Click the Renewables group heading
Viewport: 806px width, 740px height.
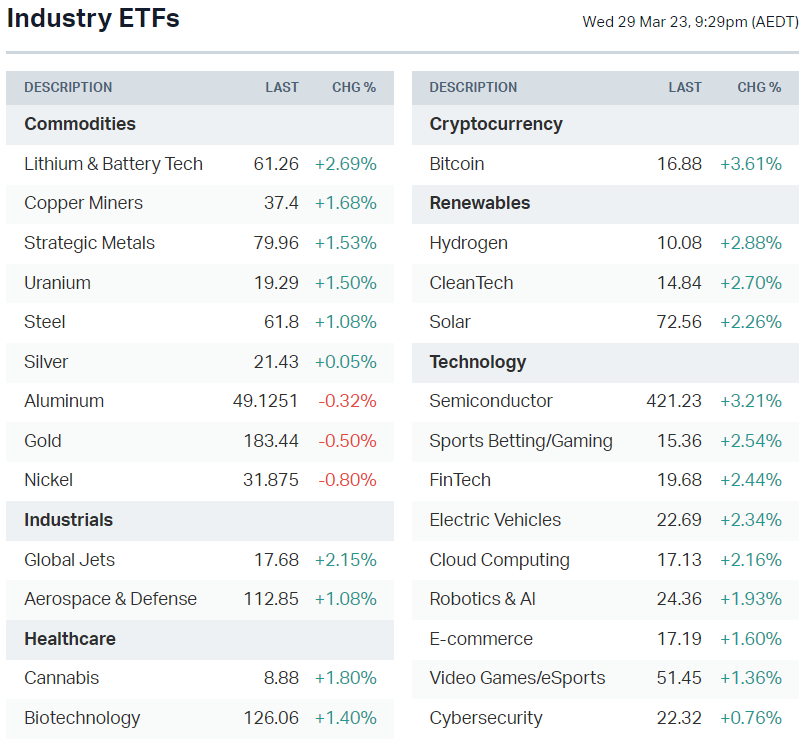(x=479, y=203)
